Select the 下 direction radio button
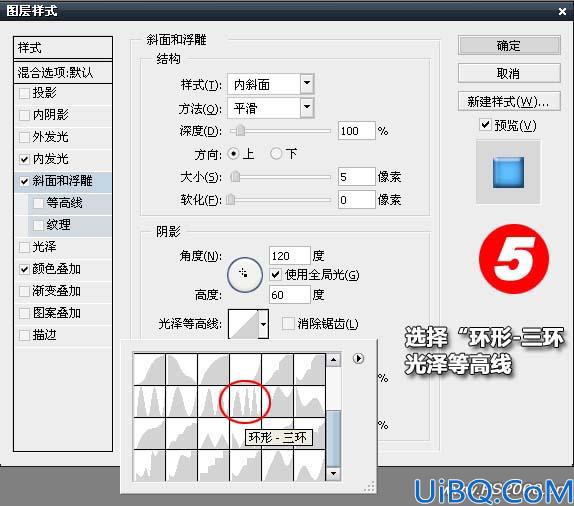 (276, 153)
